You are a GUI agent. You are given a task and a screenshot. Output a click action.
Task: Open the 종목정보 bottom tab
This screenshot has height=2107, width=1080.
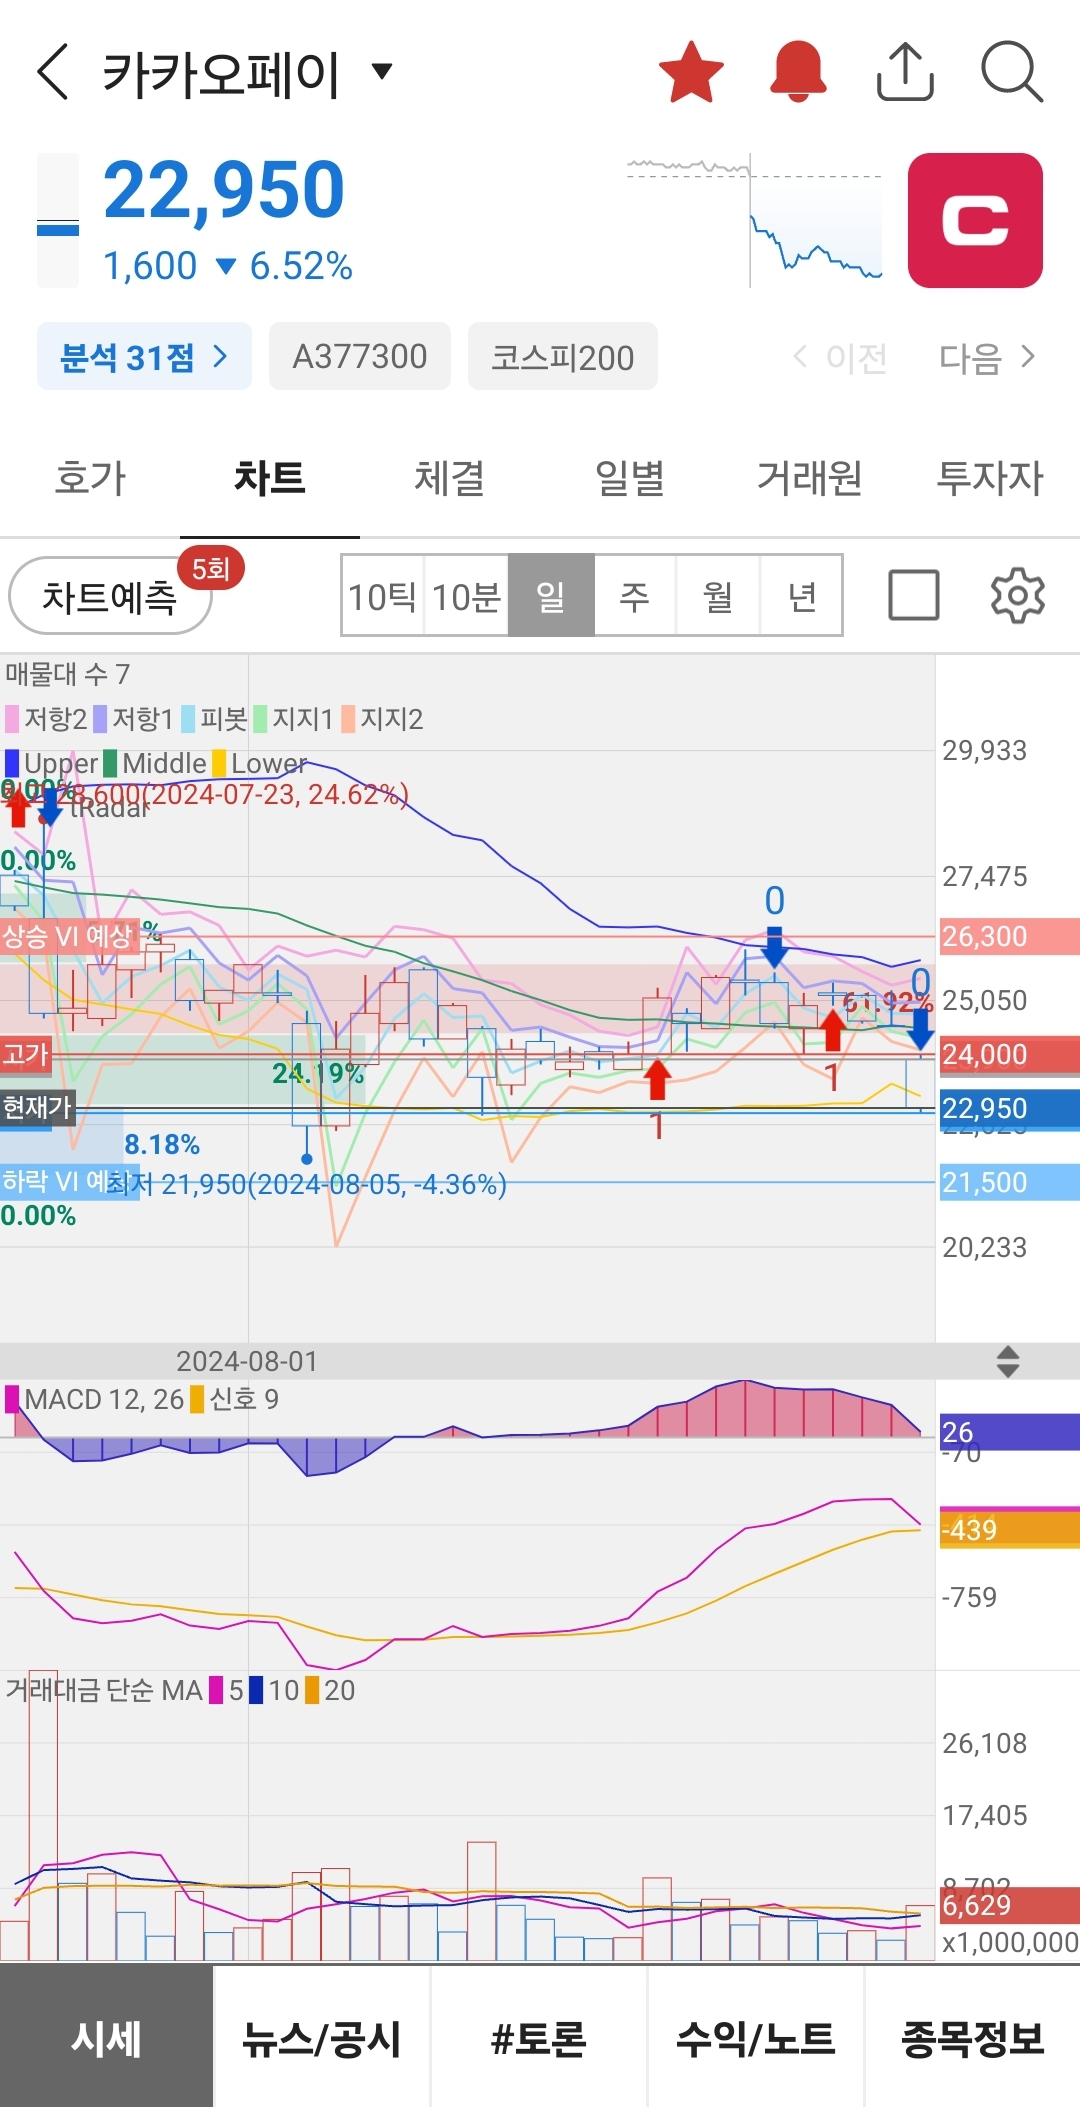[x=973, y=2037]
